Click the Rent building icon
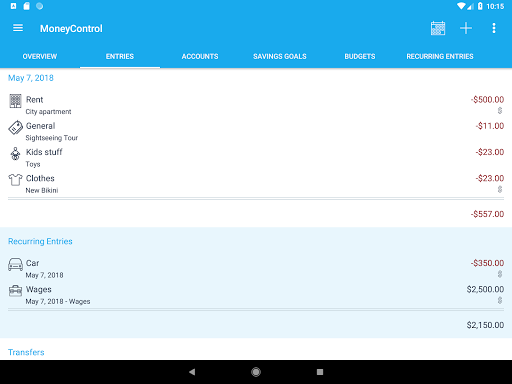Screen dimensions: 512x384 (x=15, y=101)
